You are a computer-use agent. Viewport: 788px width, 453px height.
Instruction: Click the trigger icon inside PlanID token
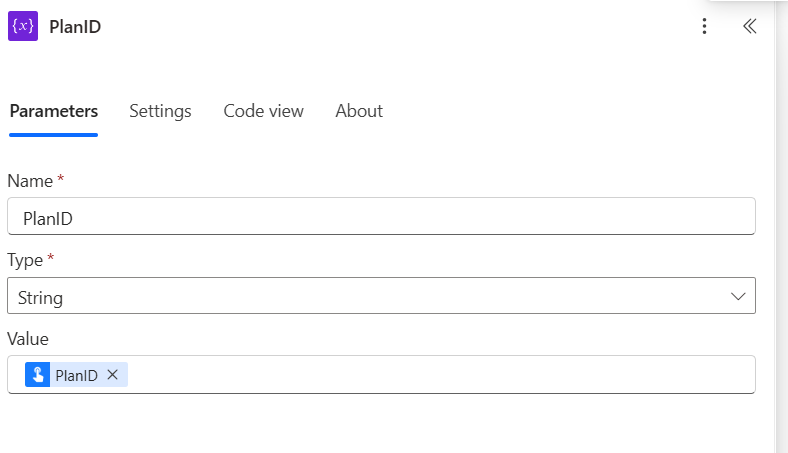pos(38,375)
